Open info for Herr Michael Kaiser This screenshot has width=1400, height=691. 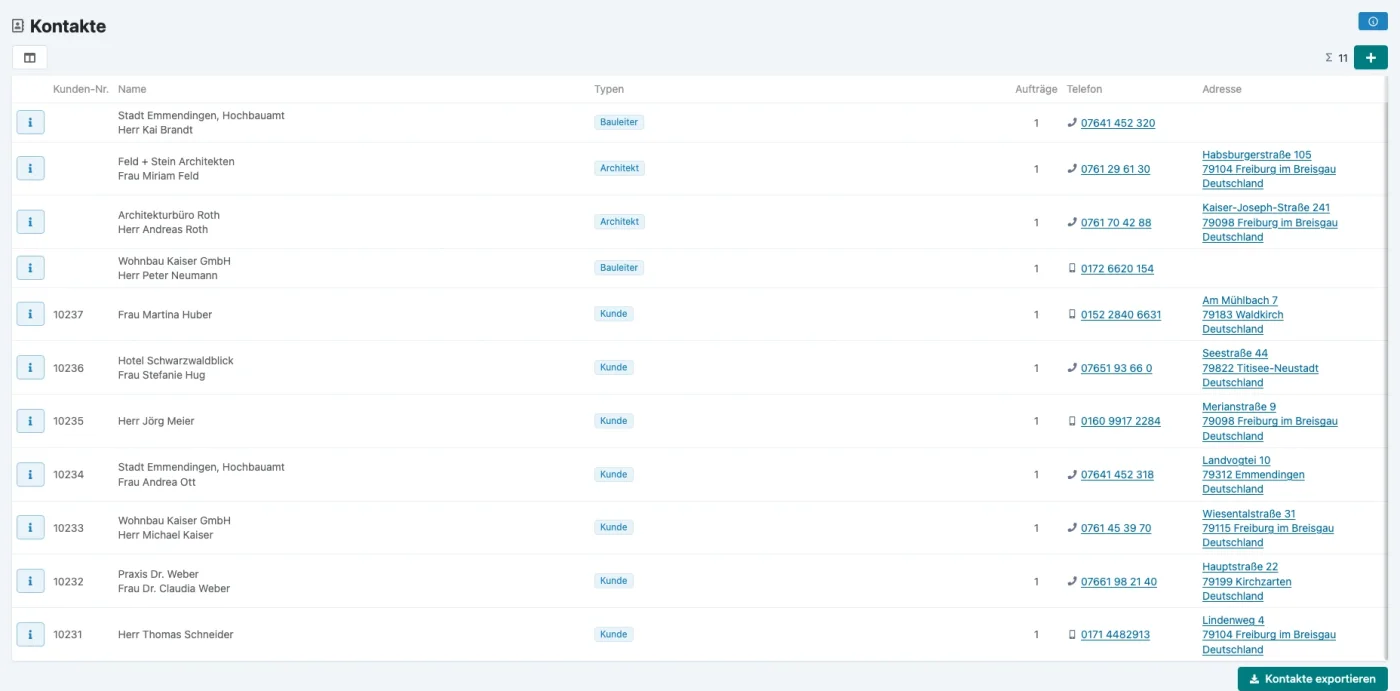[x=30, y=528]
